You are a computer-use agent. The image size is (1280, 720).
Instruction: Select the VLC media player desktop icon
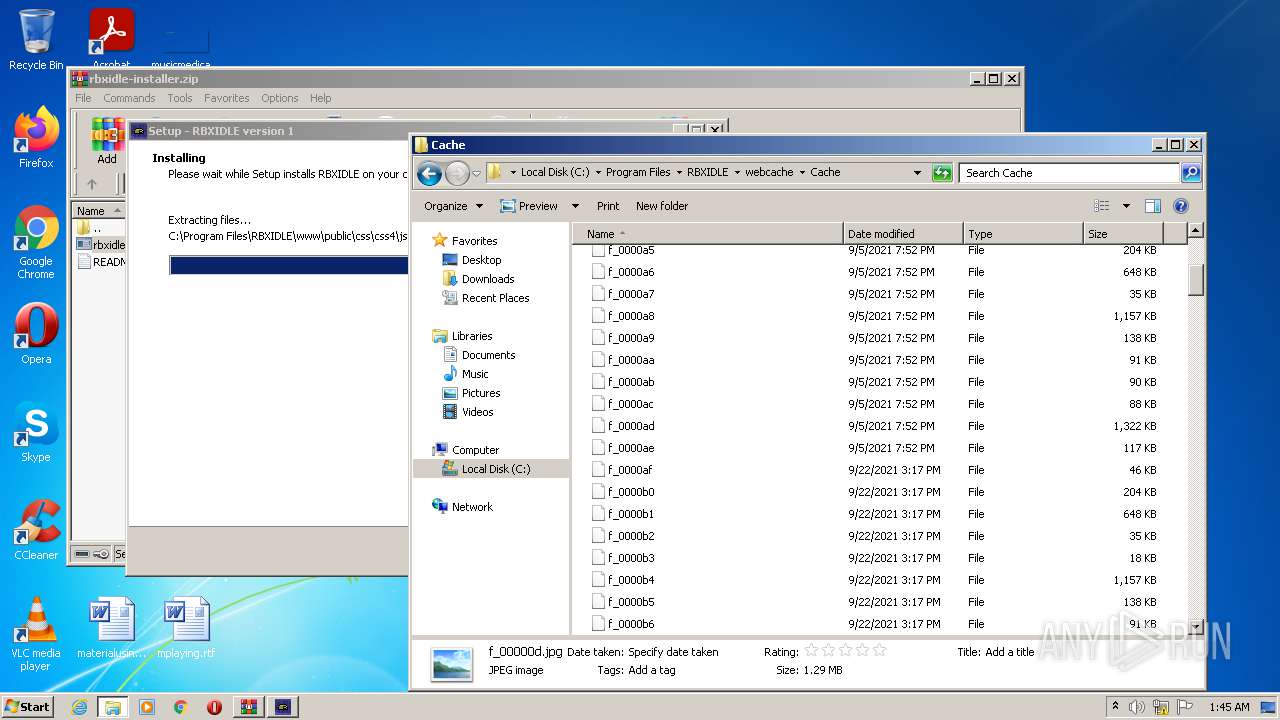pos(36,635)
